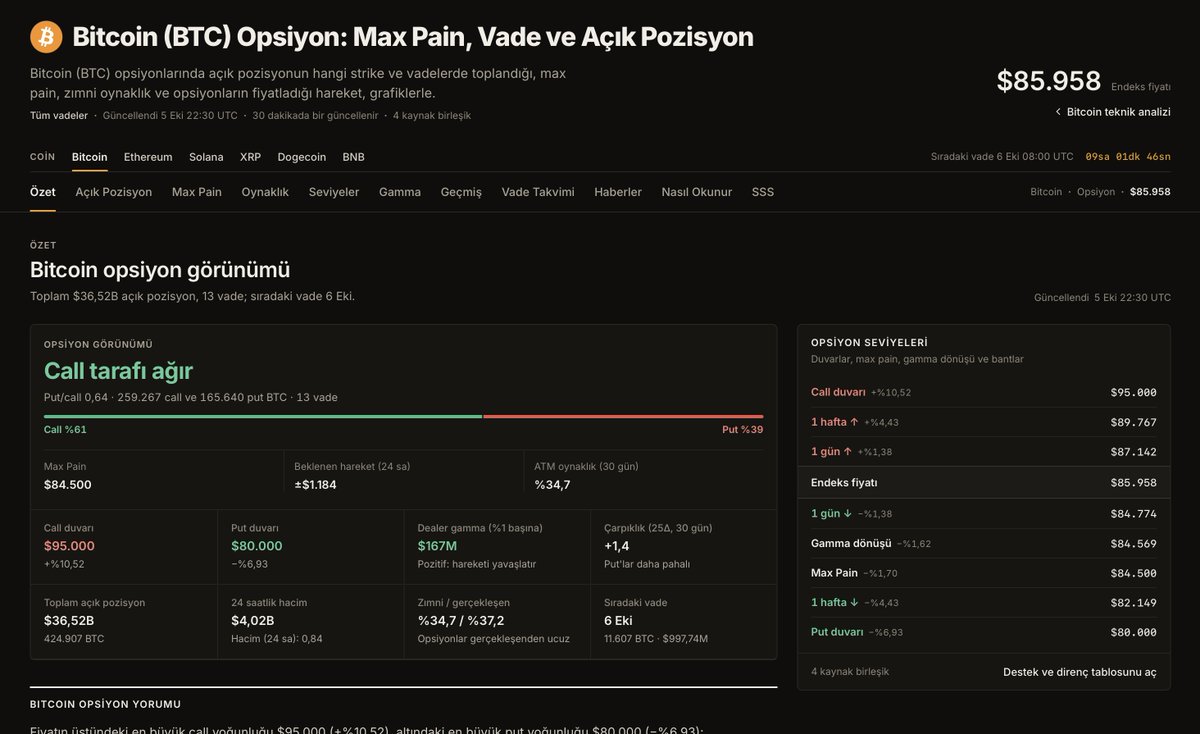Click the Max Pain $84.500 level row
This screenshot has height=734, width=1200.
[x=984, y=573]
